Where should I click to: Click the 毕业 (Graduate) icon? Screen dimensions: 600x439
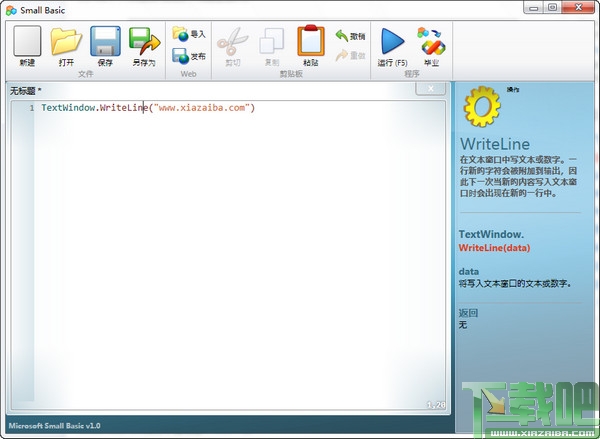point(431,41)
